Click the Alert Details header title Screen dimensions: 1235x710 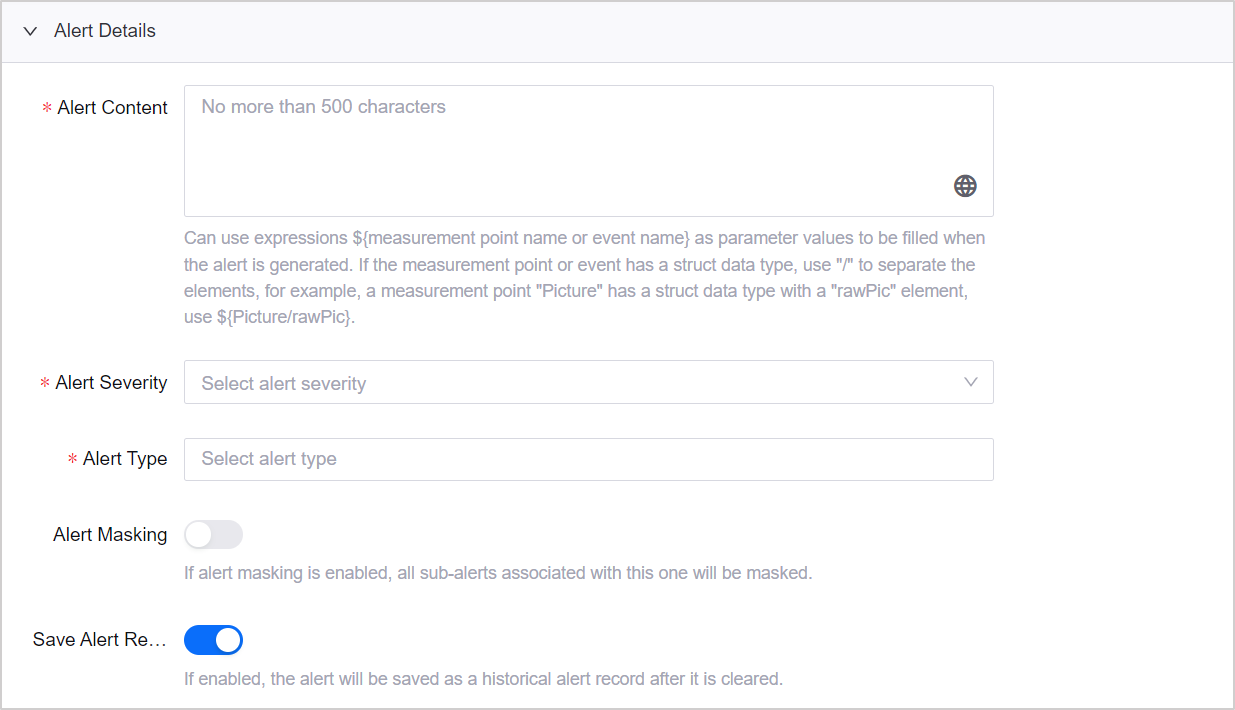pos(105,31)
